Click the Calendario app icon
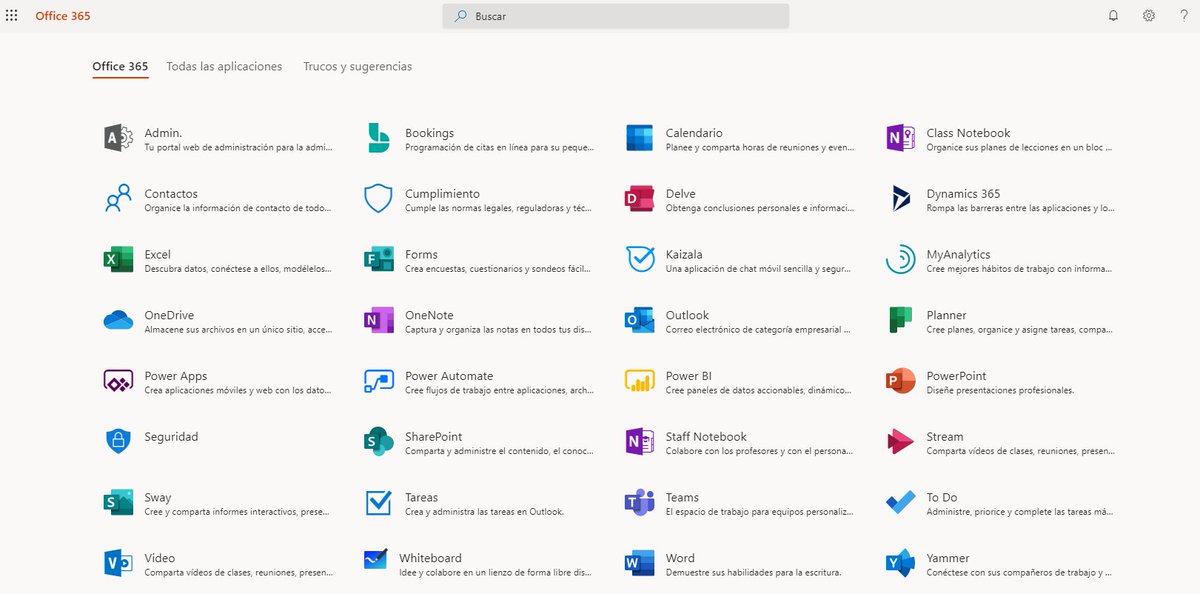The image size is (1200, 594). point(639,138)
